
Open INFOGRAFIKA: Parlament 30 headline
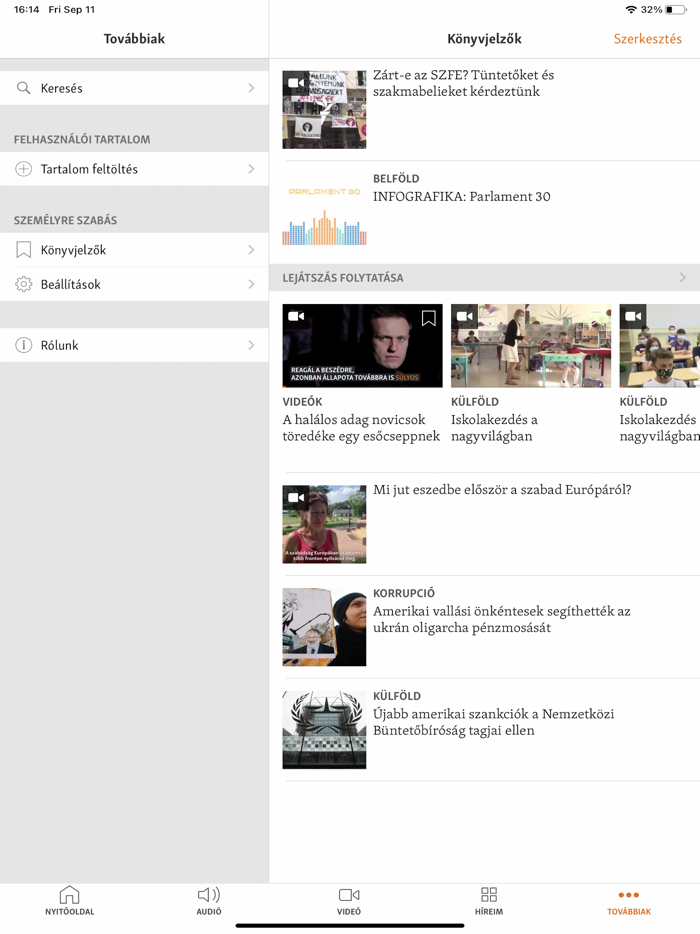pyautogui.click(x=462, y=197)
